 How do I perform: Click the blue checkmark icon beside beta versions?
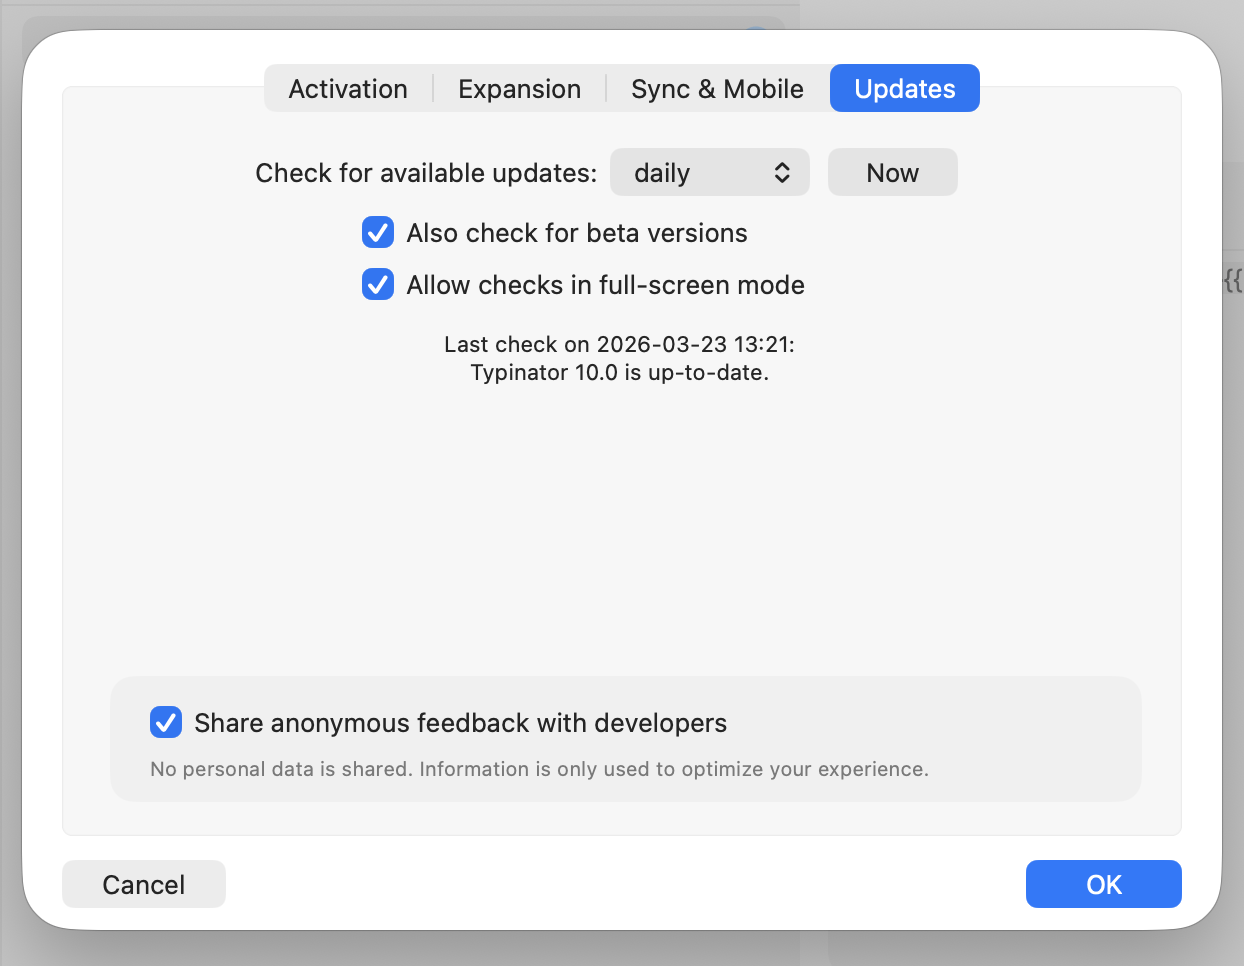click(x=377, y=232)
